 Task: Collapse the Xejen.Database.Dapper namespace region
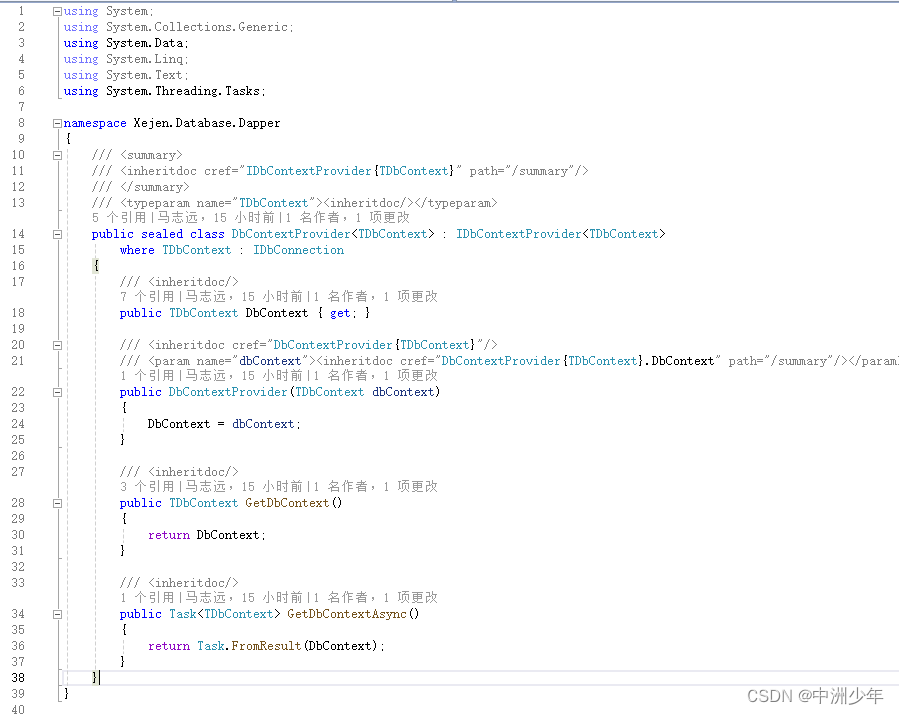pyautogui.click(x=57, y=122)
